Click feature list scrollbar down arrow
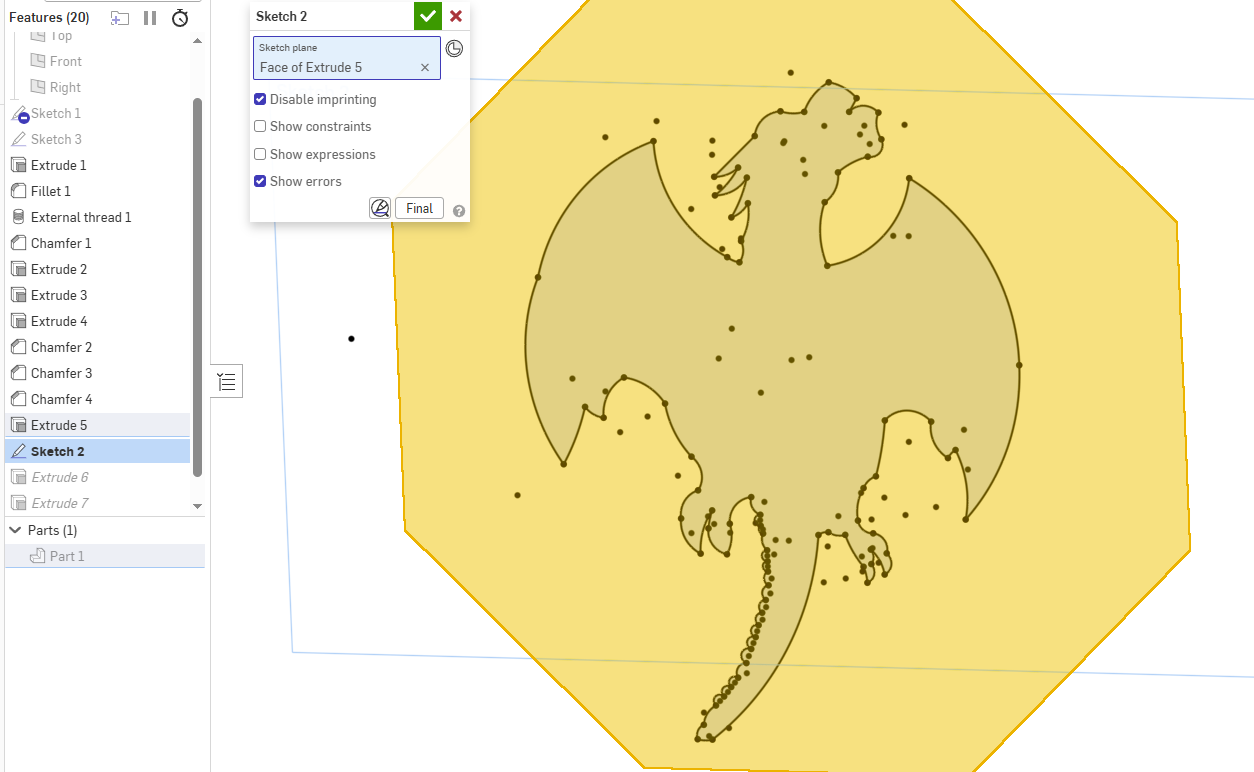 [x=197, y=506]
